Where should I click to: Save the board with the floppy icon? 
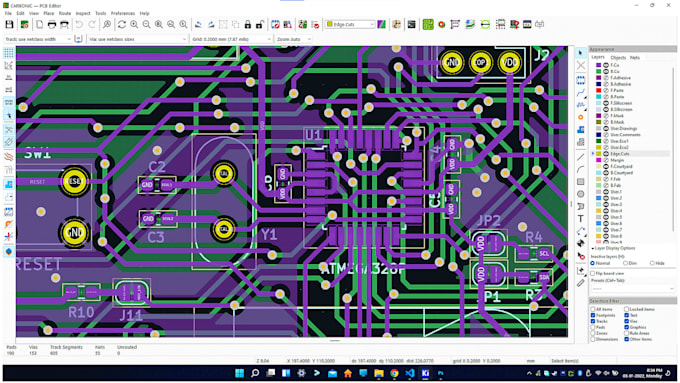tap(9, 25)
